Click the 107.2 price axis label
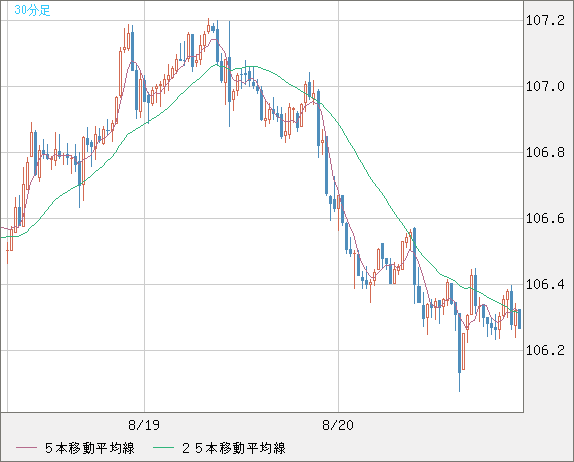The height and width of the screenshot is (462, 574). click(x=545, y=21)
